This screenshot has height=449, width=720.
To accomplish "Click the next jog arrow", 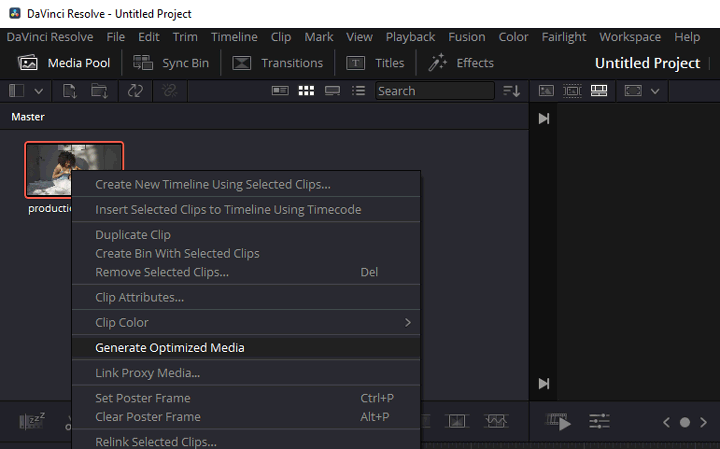I will tap(703, 422).
